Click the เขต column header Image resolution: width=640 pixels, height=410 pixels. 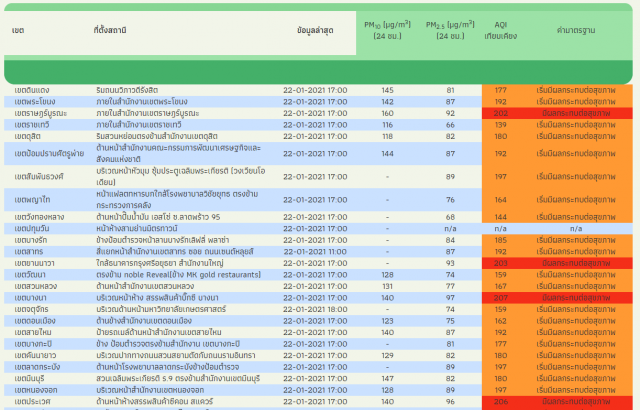coord(18,31)
